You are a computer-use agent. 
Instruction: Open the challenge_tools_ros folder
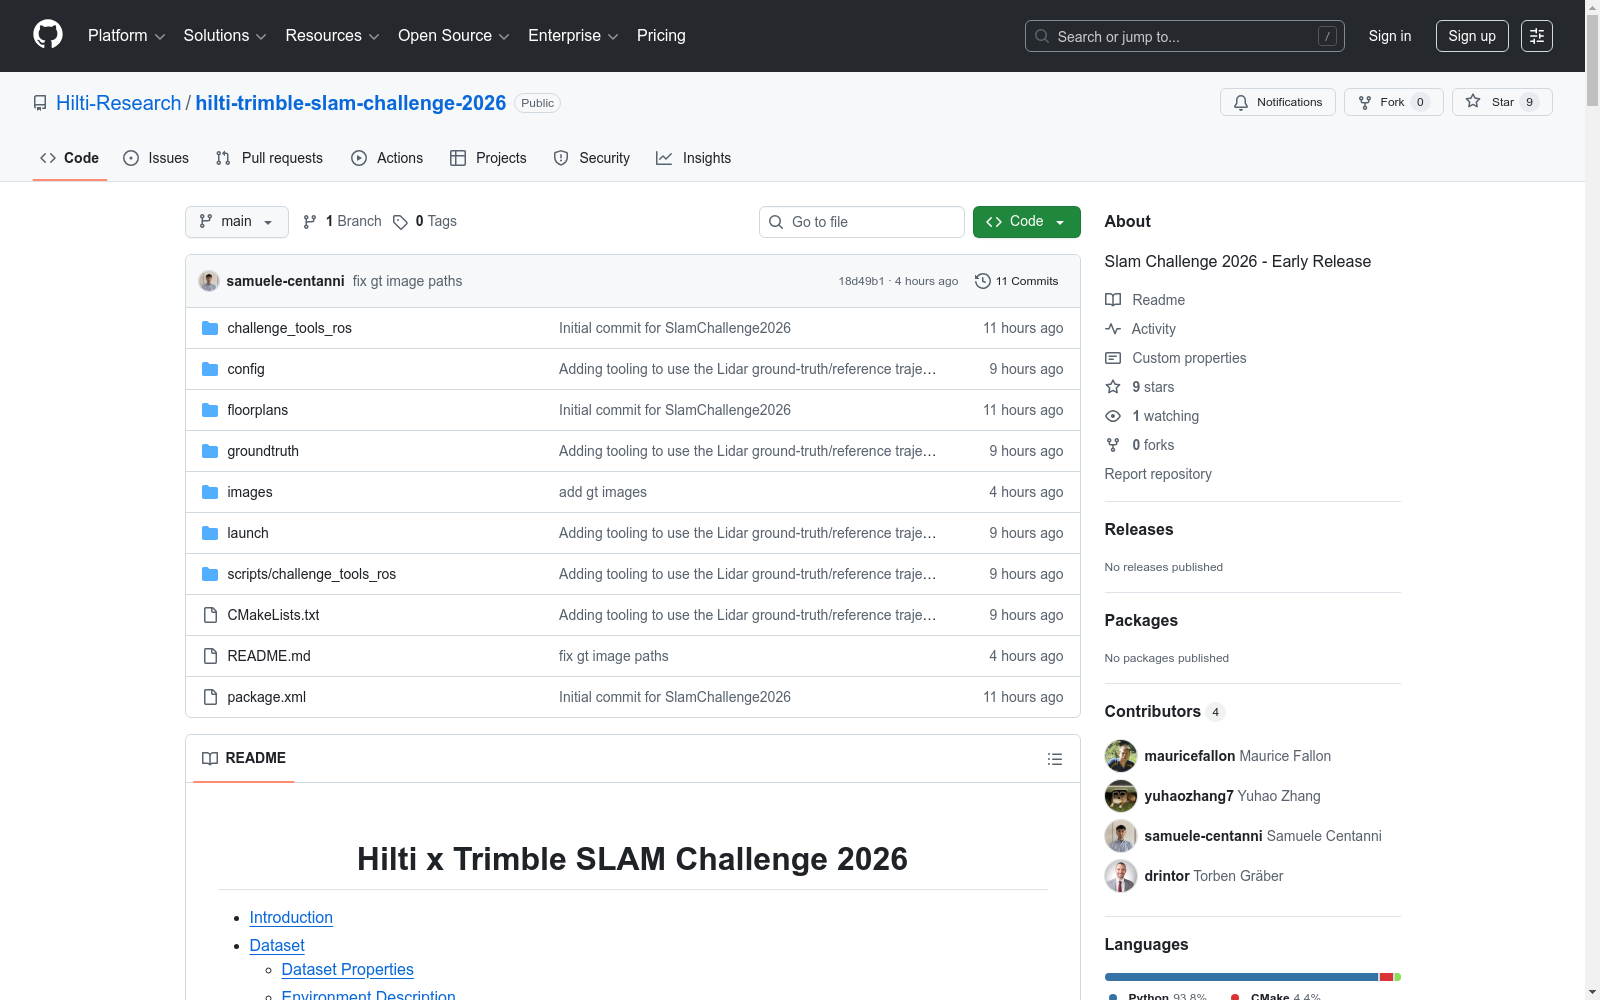(x=289, y=328)
